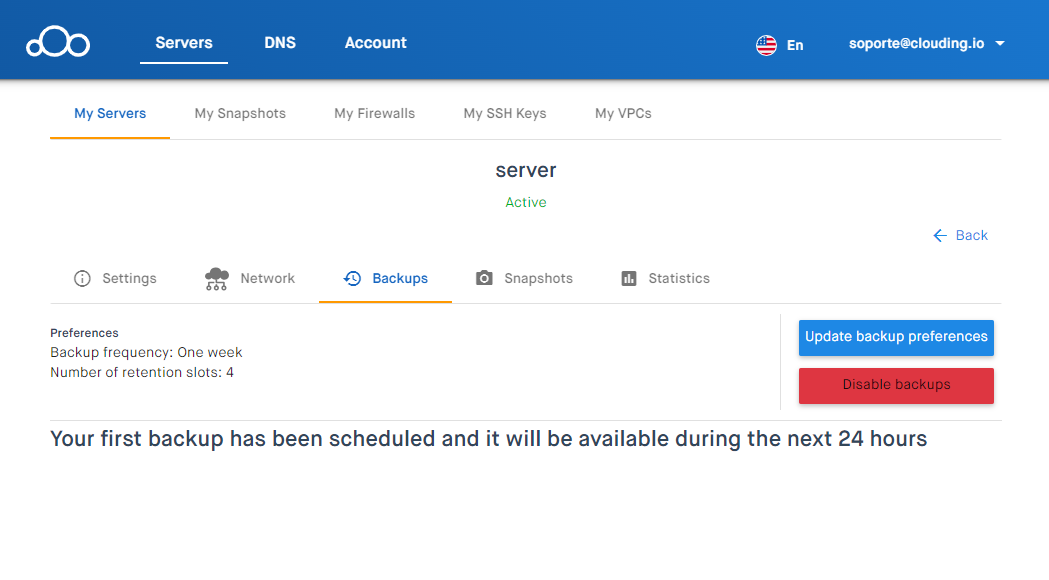Click the Backups history clock icon

[353, 278]
